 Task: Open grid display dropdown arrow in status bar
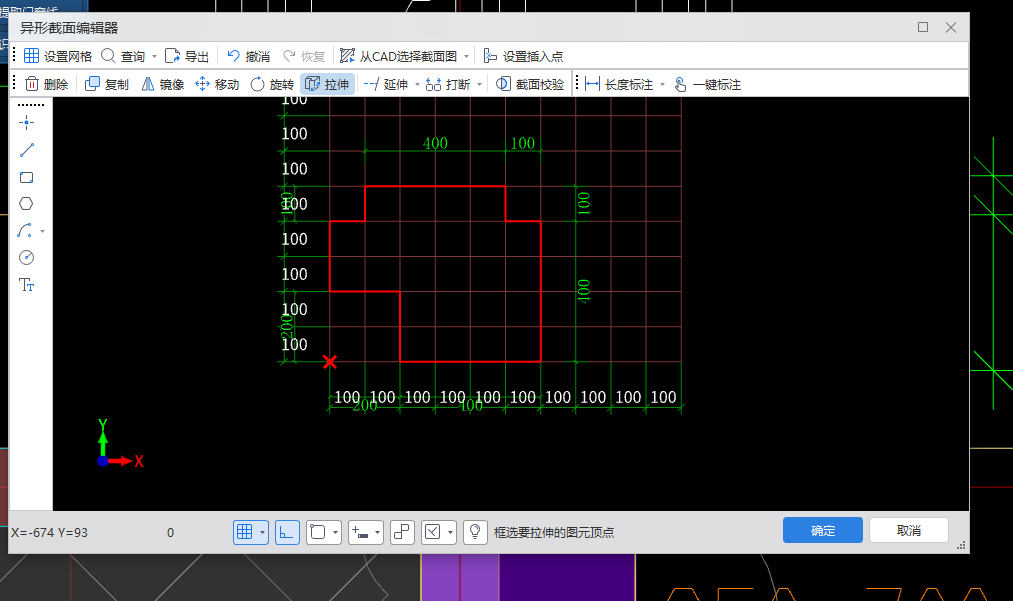click(262, 532)
